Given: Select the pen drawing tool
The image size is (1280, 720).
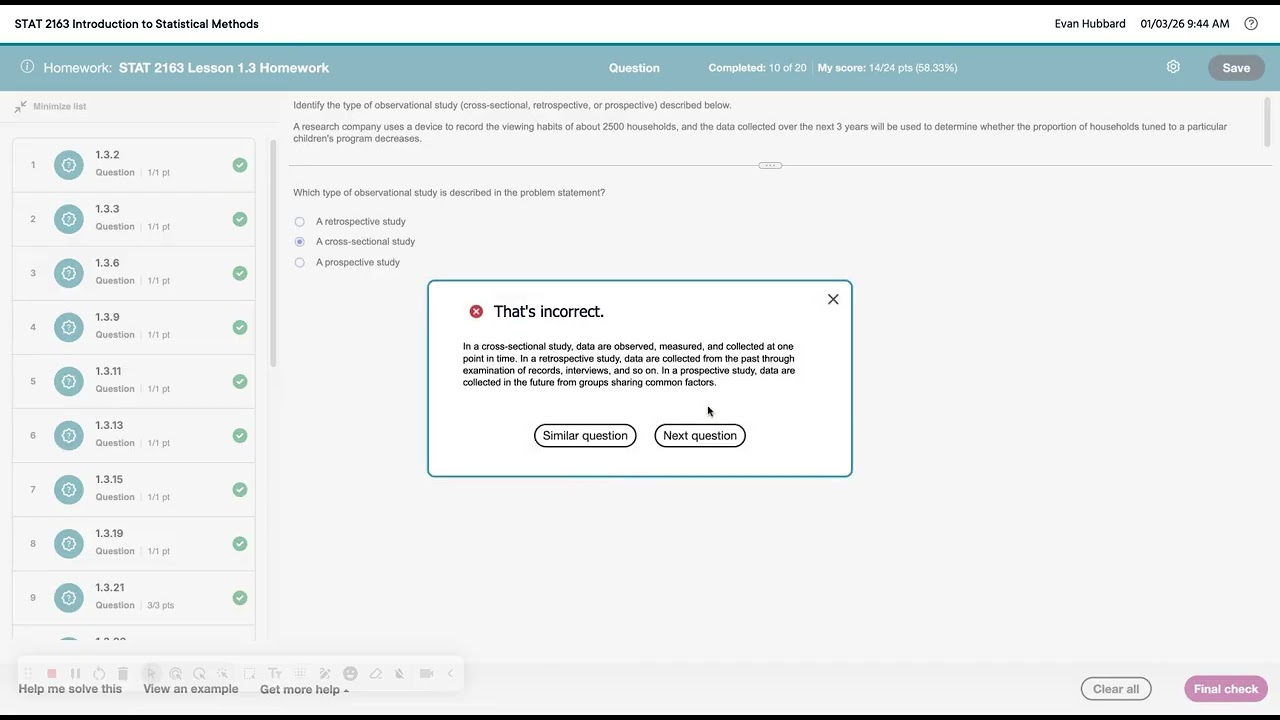Looking at the screenshot, I should (325, 674).
